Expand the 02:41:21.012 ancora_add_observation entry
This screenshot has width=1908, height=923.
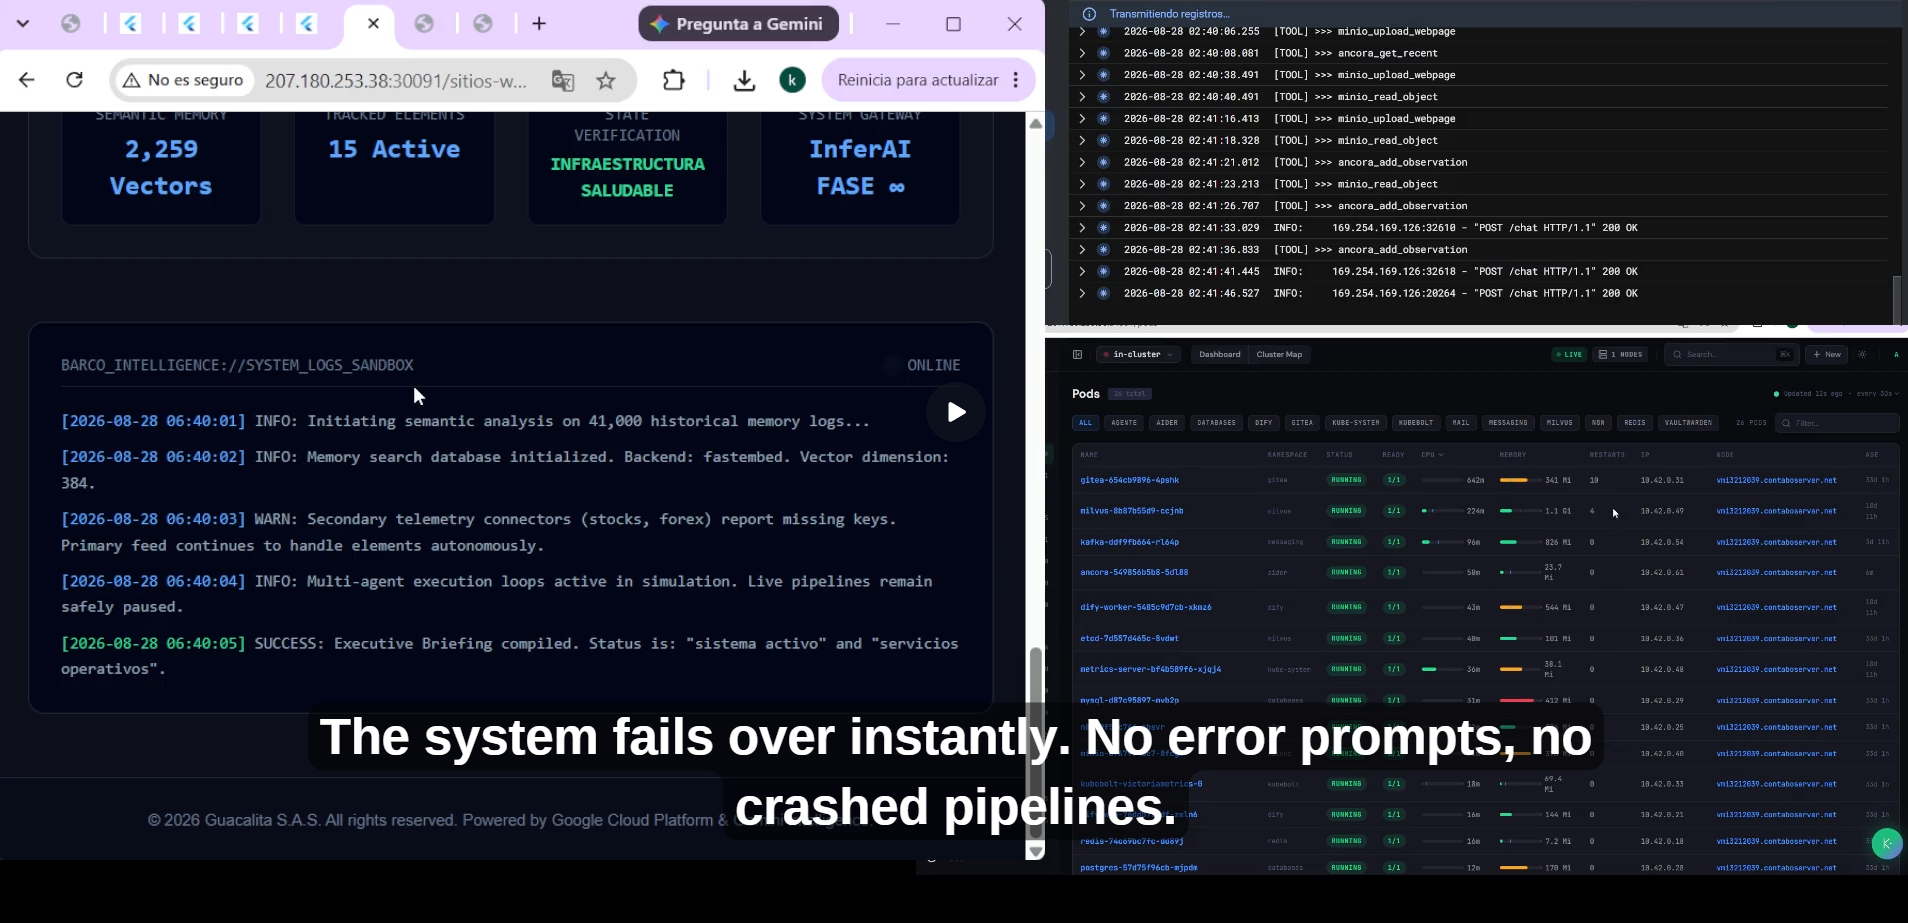tap(1081, 162)
